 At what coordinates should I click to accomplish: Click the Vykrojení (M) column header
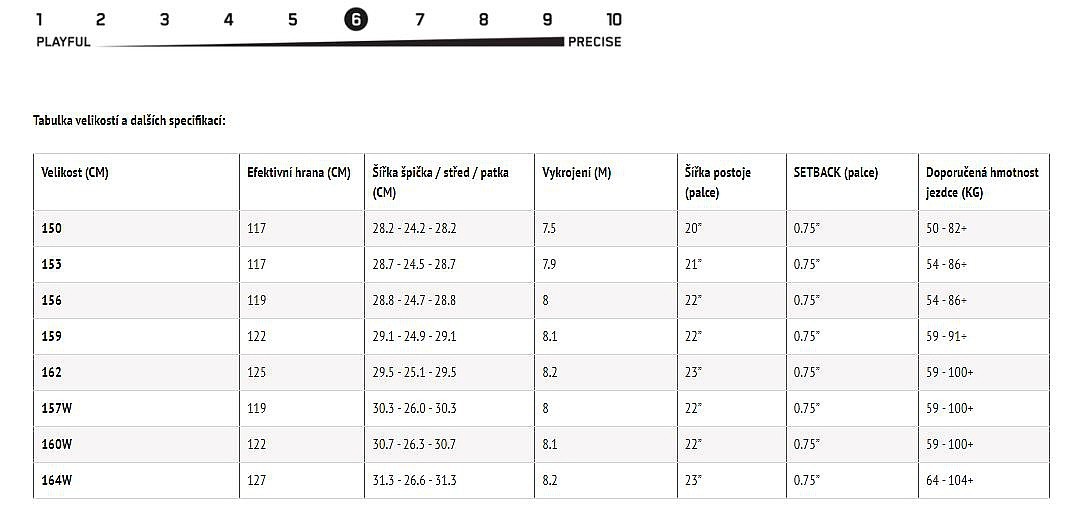pos(576,173)
